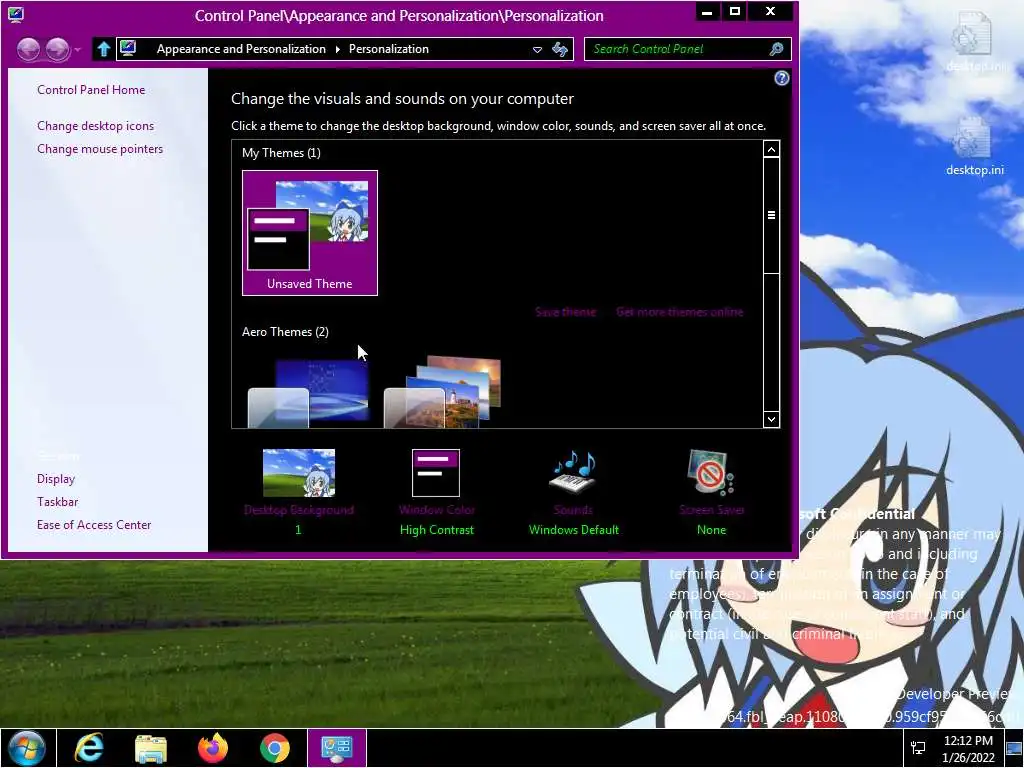Open Help question mark icon
The image size is (1024, 768).
(781, 78)
